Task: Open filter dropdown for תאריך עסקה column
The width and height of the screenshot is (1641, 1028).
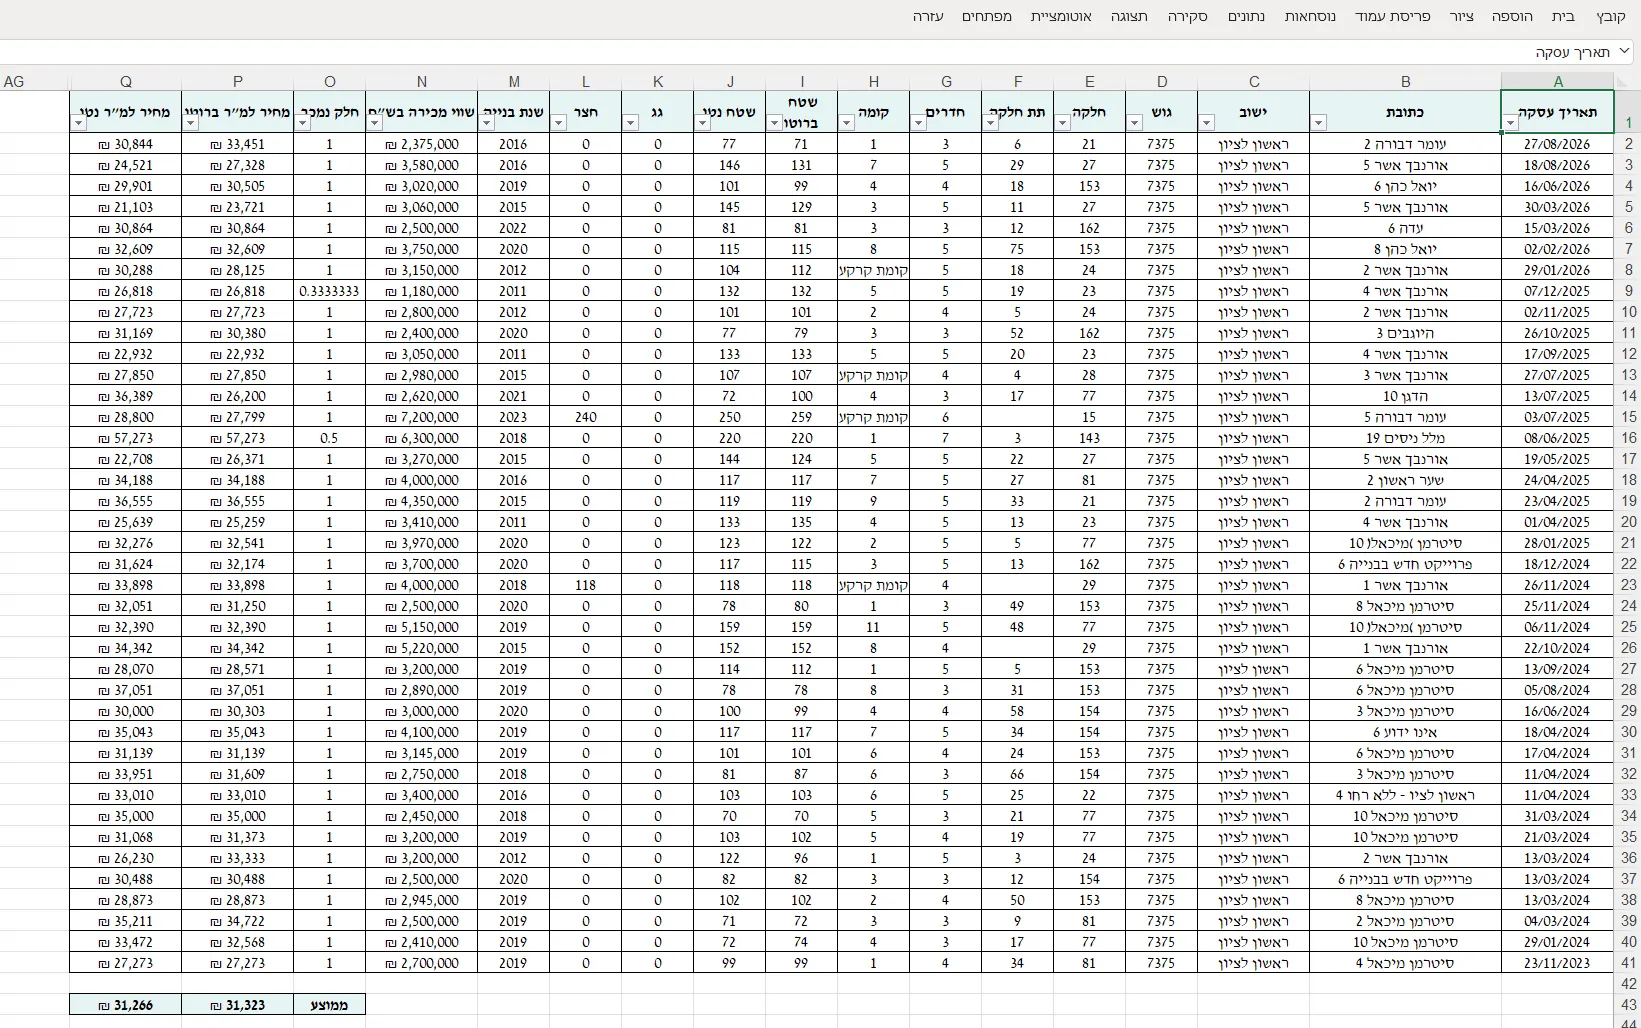Action: coord(1510,123)
